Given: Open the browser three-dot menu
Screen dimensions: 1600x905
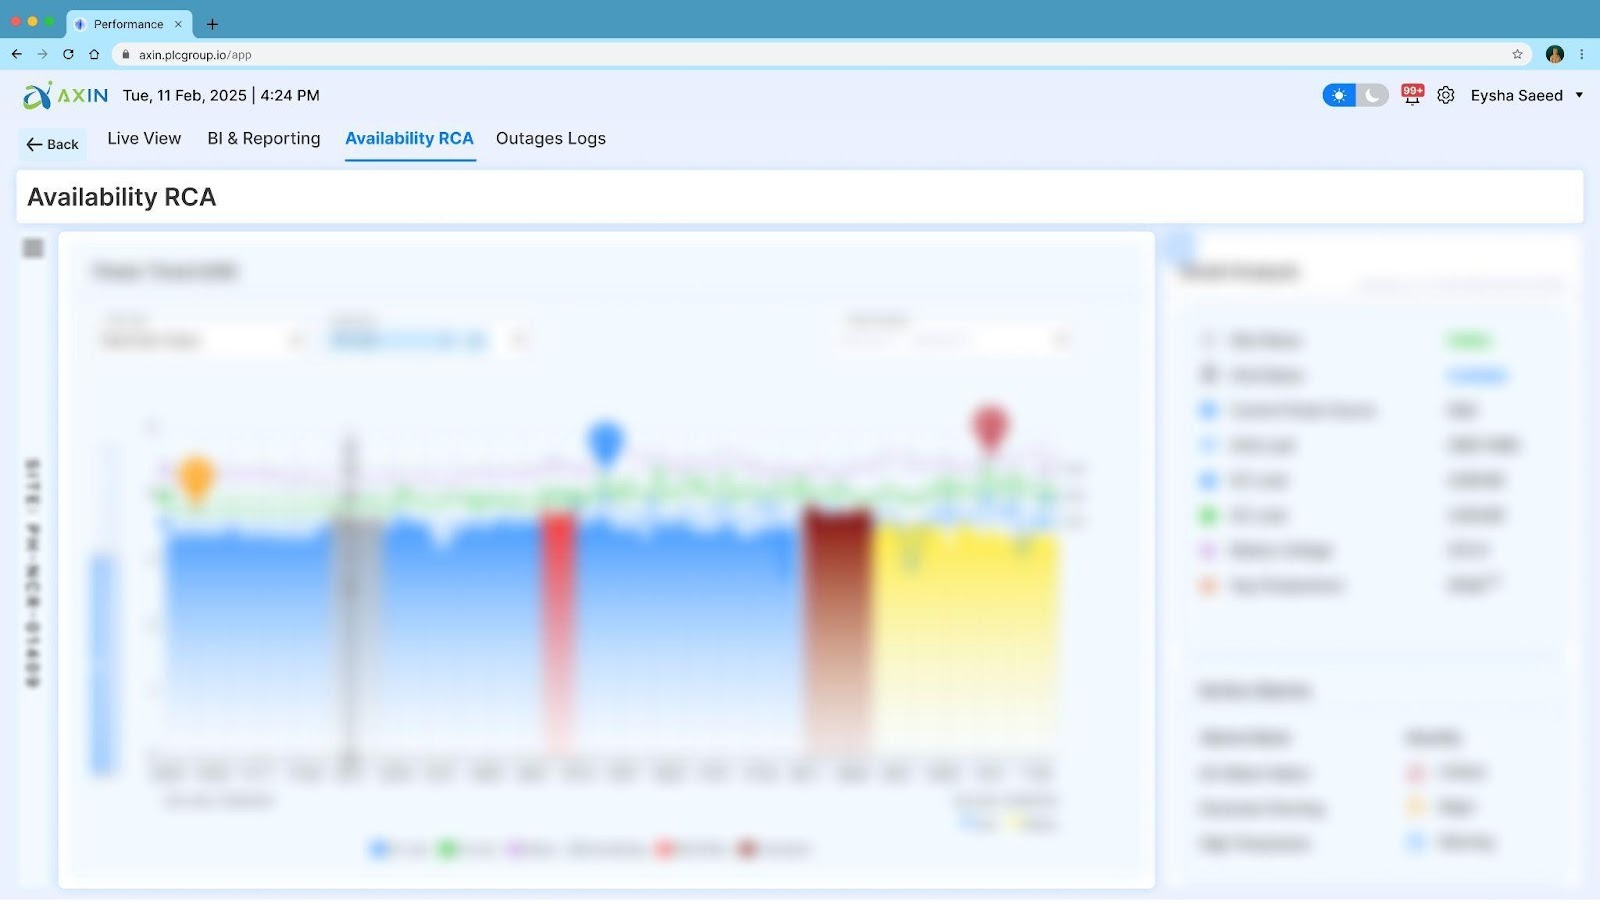Looking at the screenshot, I should click(x=1581, y=55).
